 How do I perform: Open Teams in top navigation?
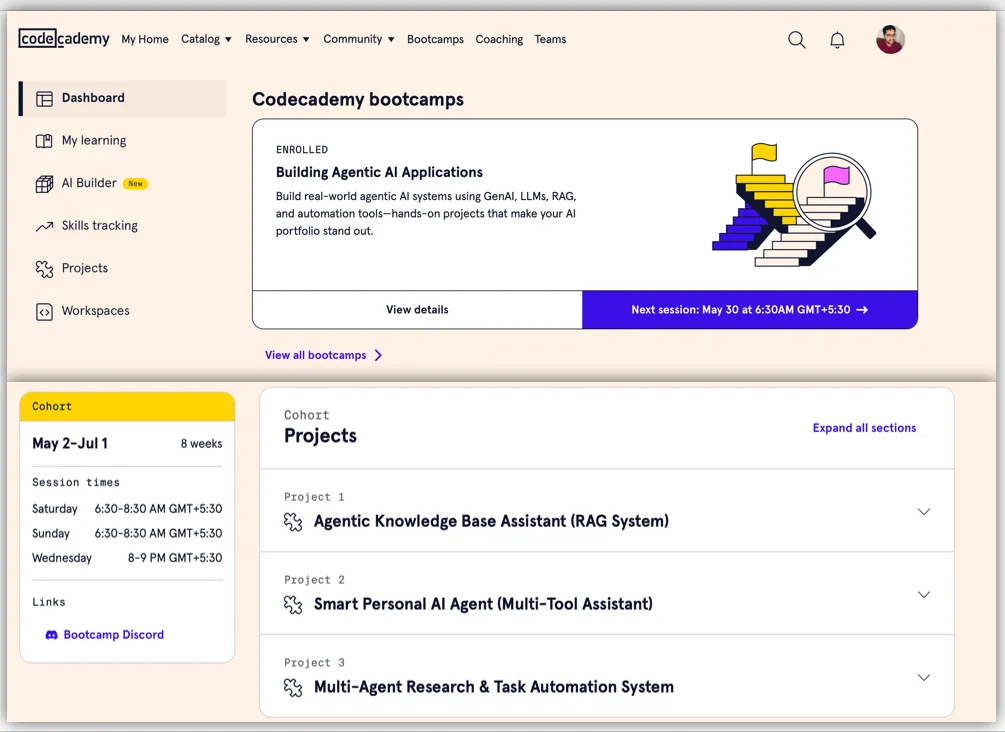tap(551, 39)
